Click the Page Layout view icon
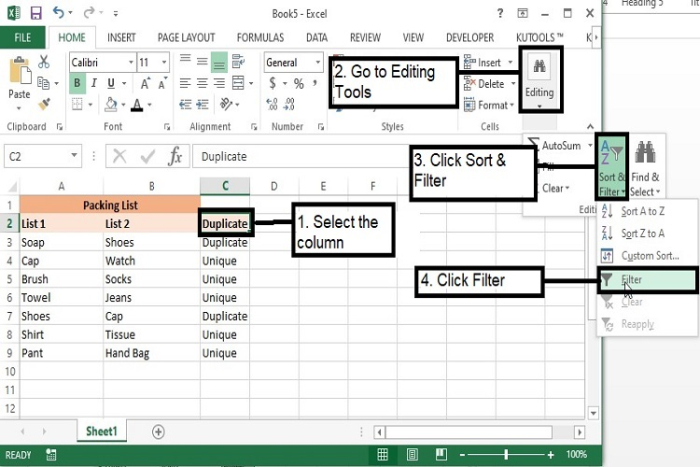This screenshot has height=467, width=700. click(412, 454)
